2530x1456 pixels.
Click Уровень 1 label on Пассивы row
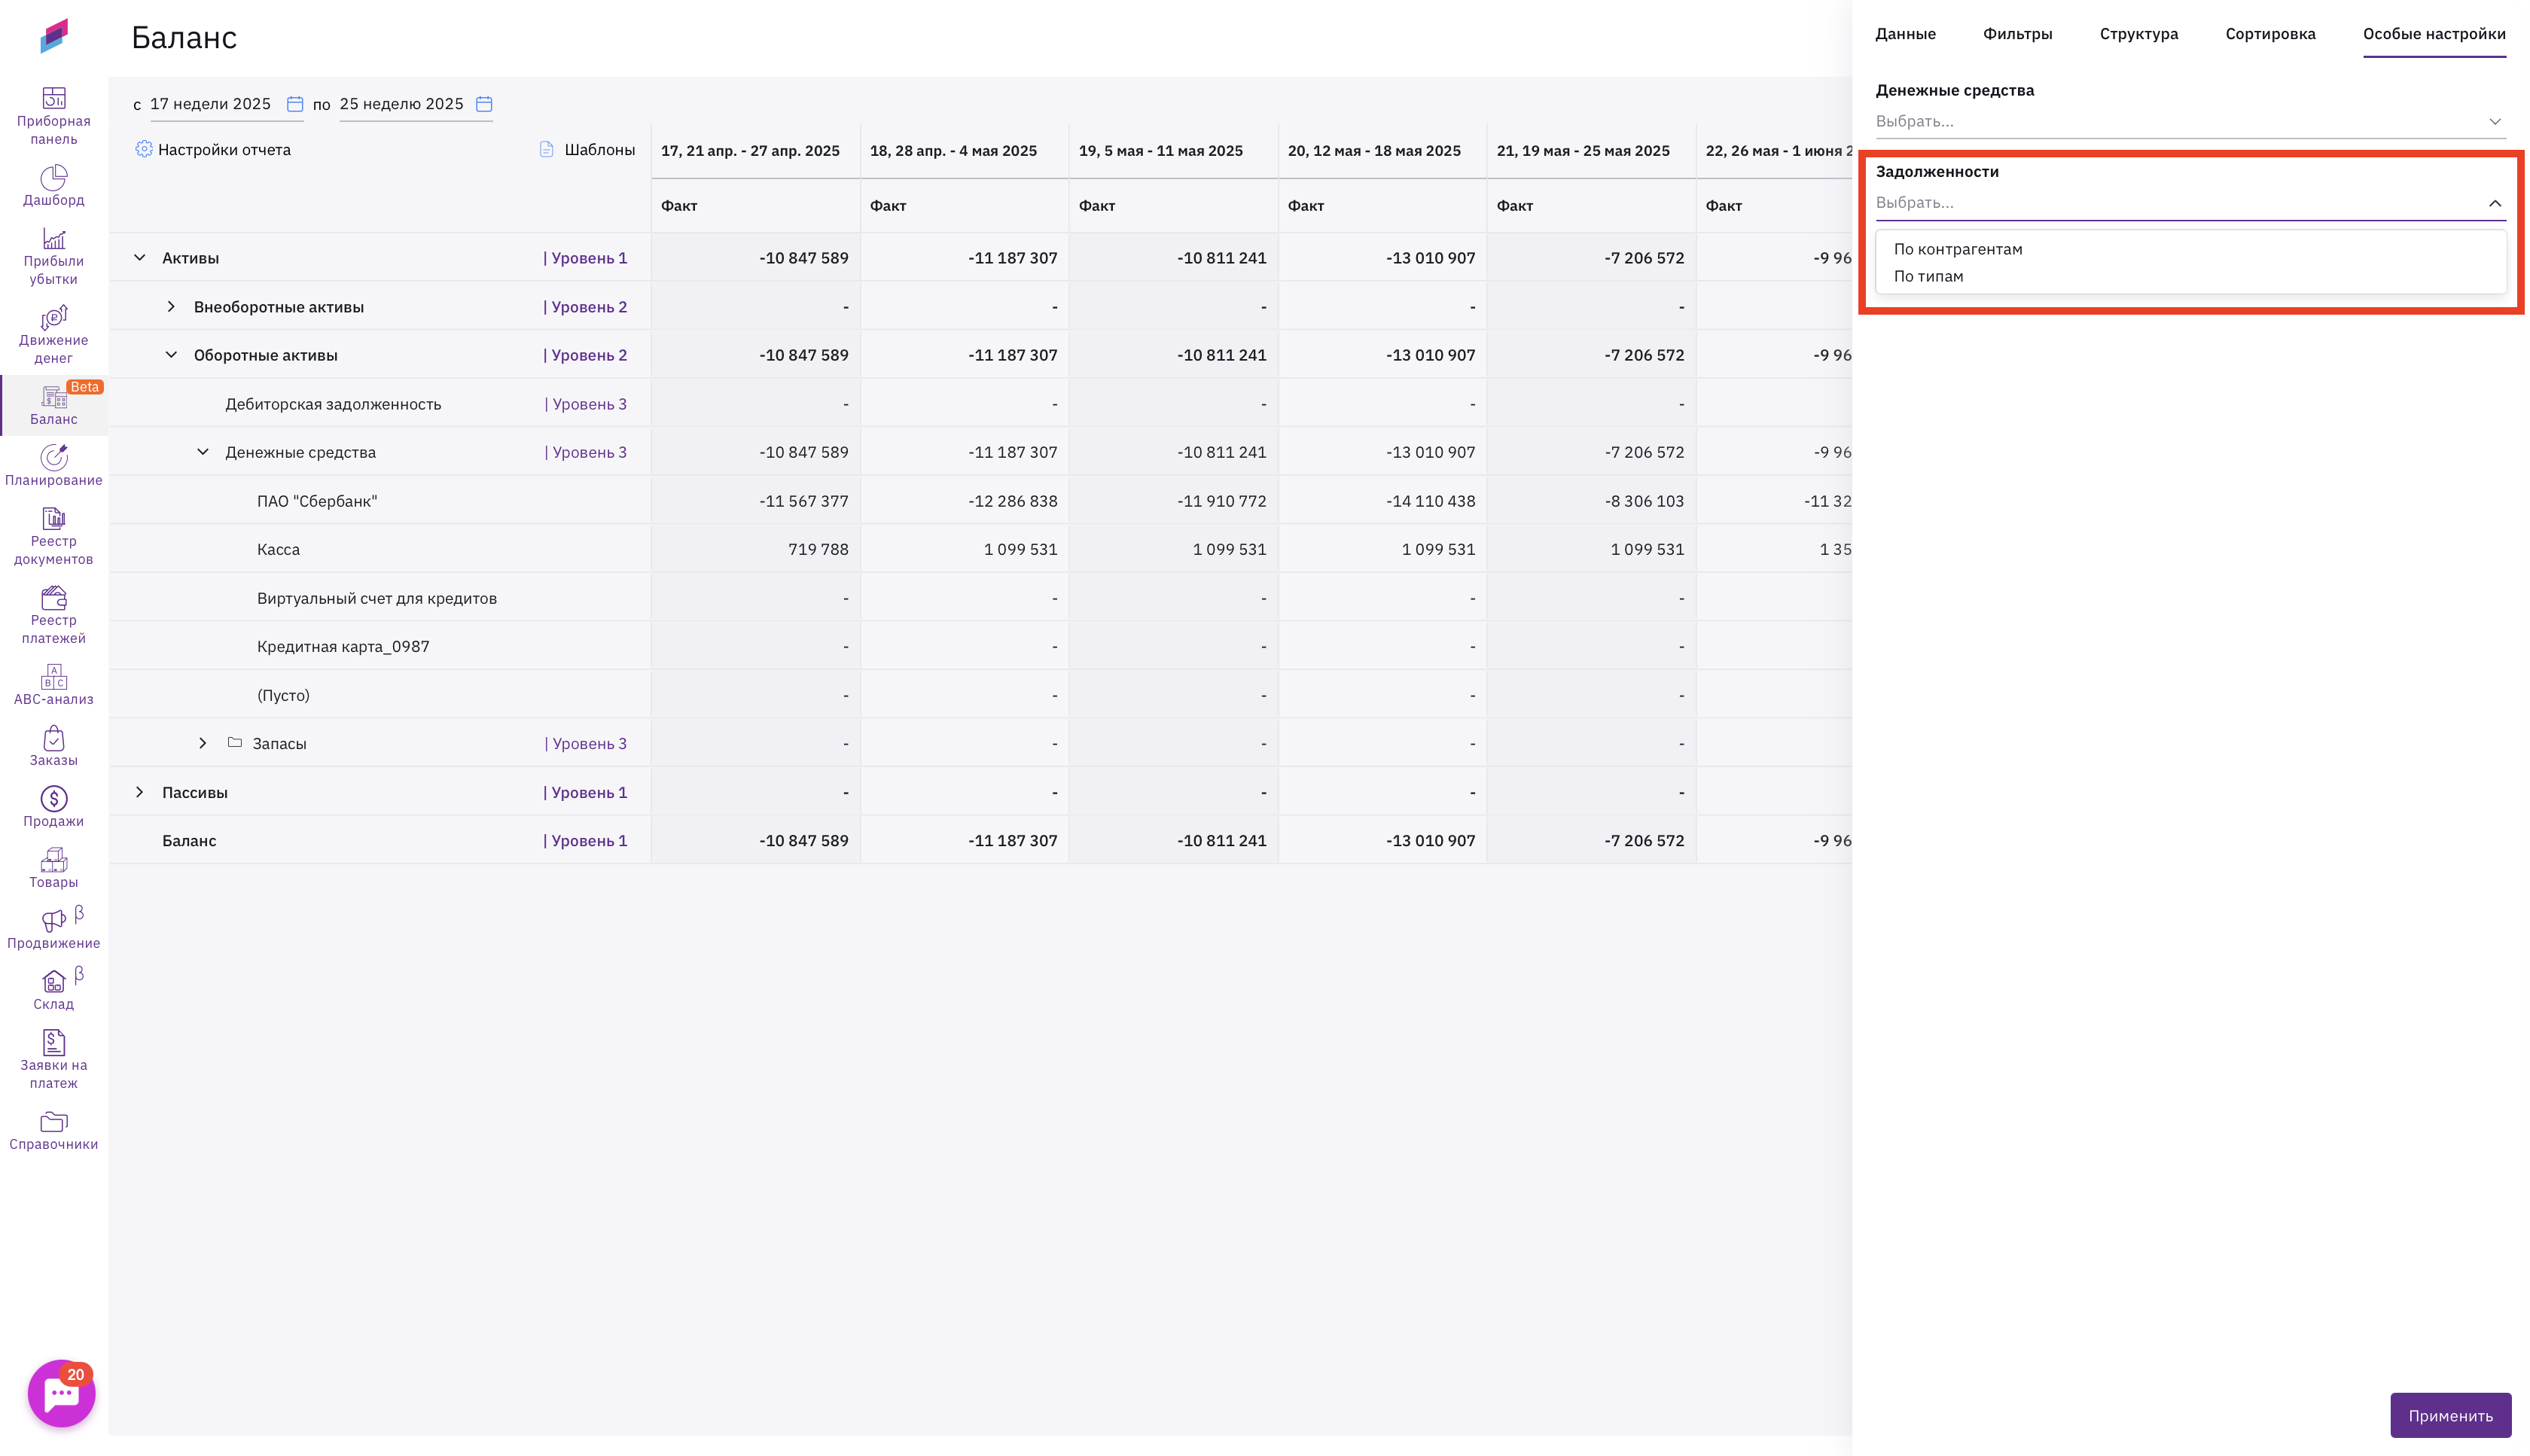pos(585,792)
